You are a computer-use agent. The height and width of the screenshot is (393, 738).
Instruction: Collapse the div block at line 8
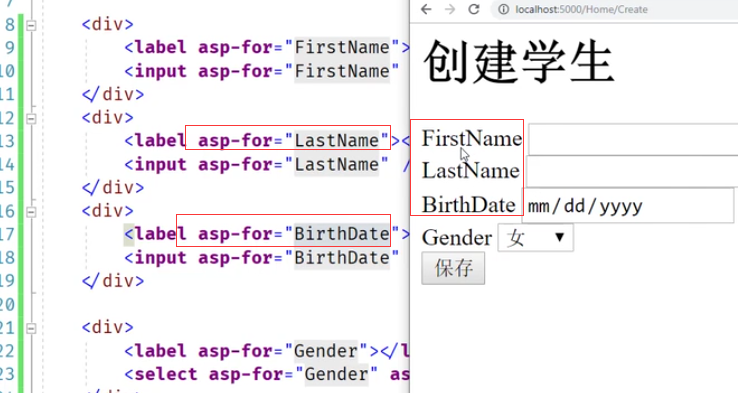click(x=31, y=25)
